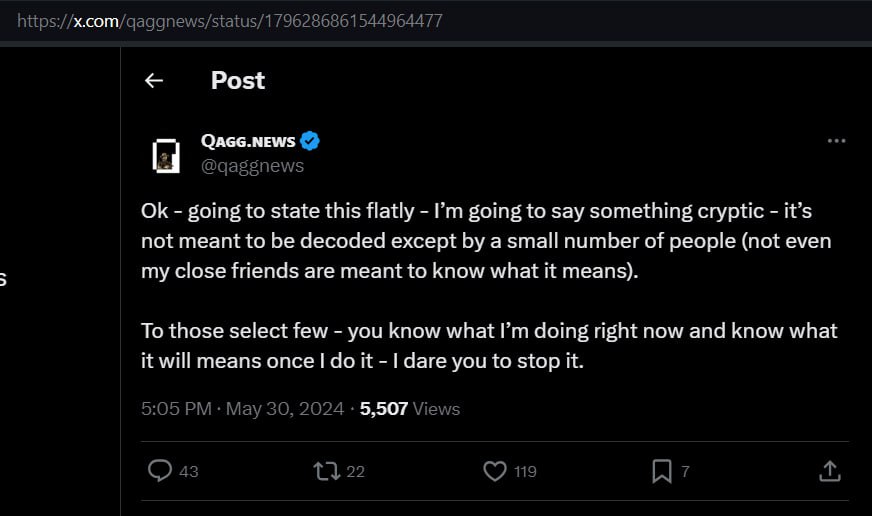Click the 5:05 PM May 30, 2024 timestamp
Viewport: 872px width, 516px height.
point(242,409)
